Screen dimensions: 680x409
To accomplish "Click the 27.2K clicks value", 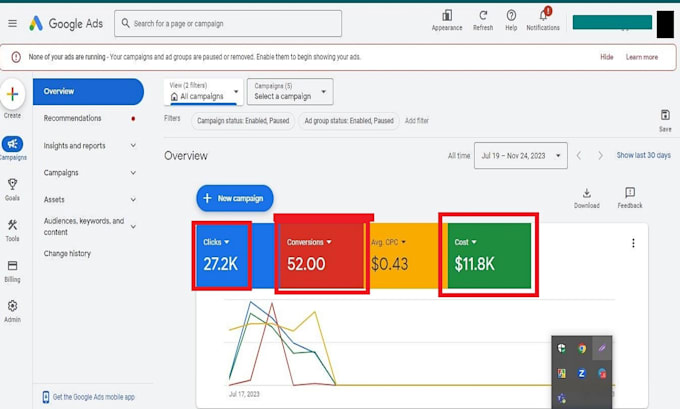I will 220,264.
